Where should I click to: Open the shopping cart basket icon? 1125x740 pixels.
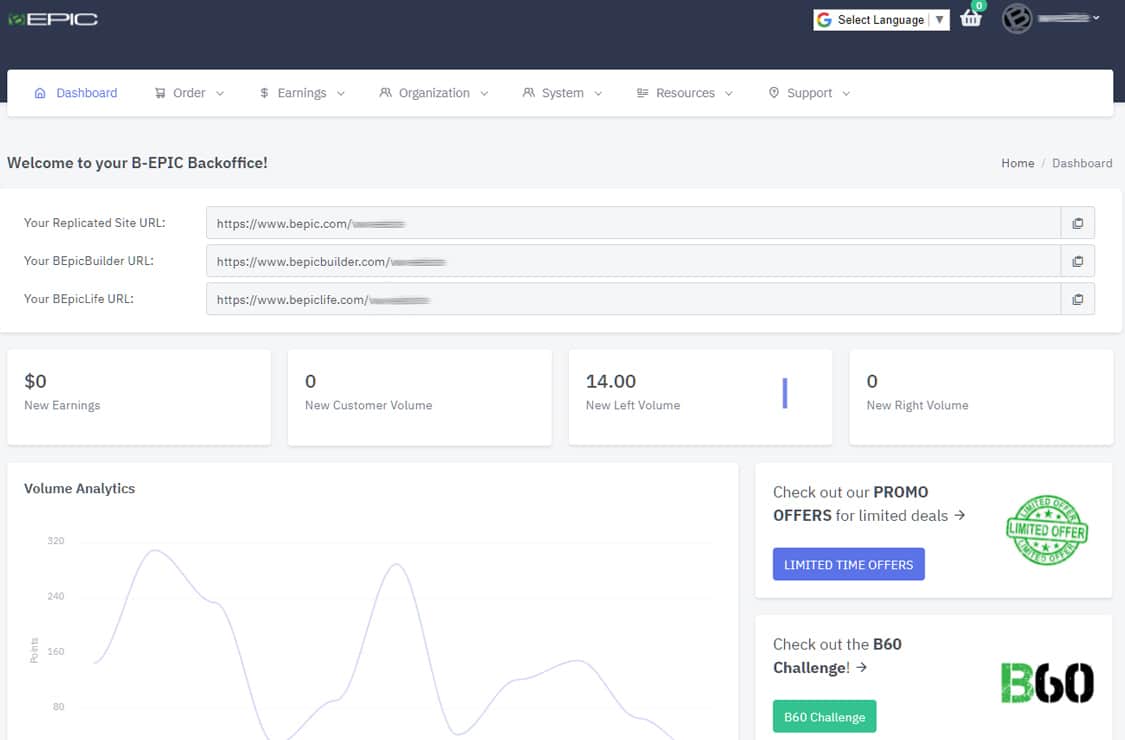tap(971, 18)
